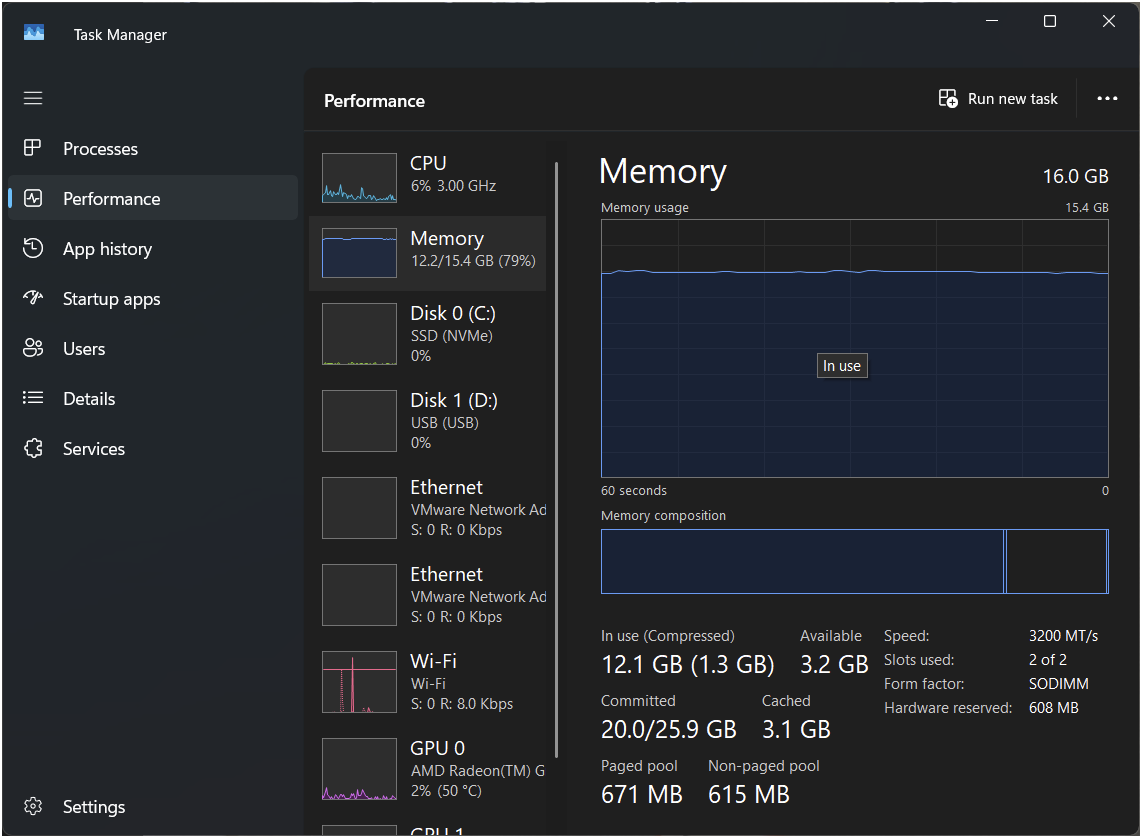The image size is (1142, 838).
Task: Click the Task Manager app icon
Action: point(34,33)
